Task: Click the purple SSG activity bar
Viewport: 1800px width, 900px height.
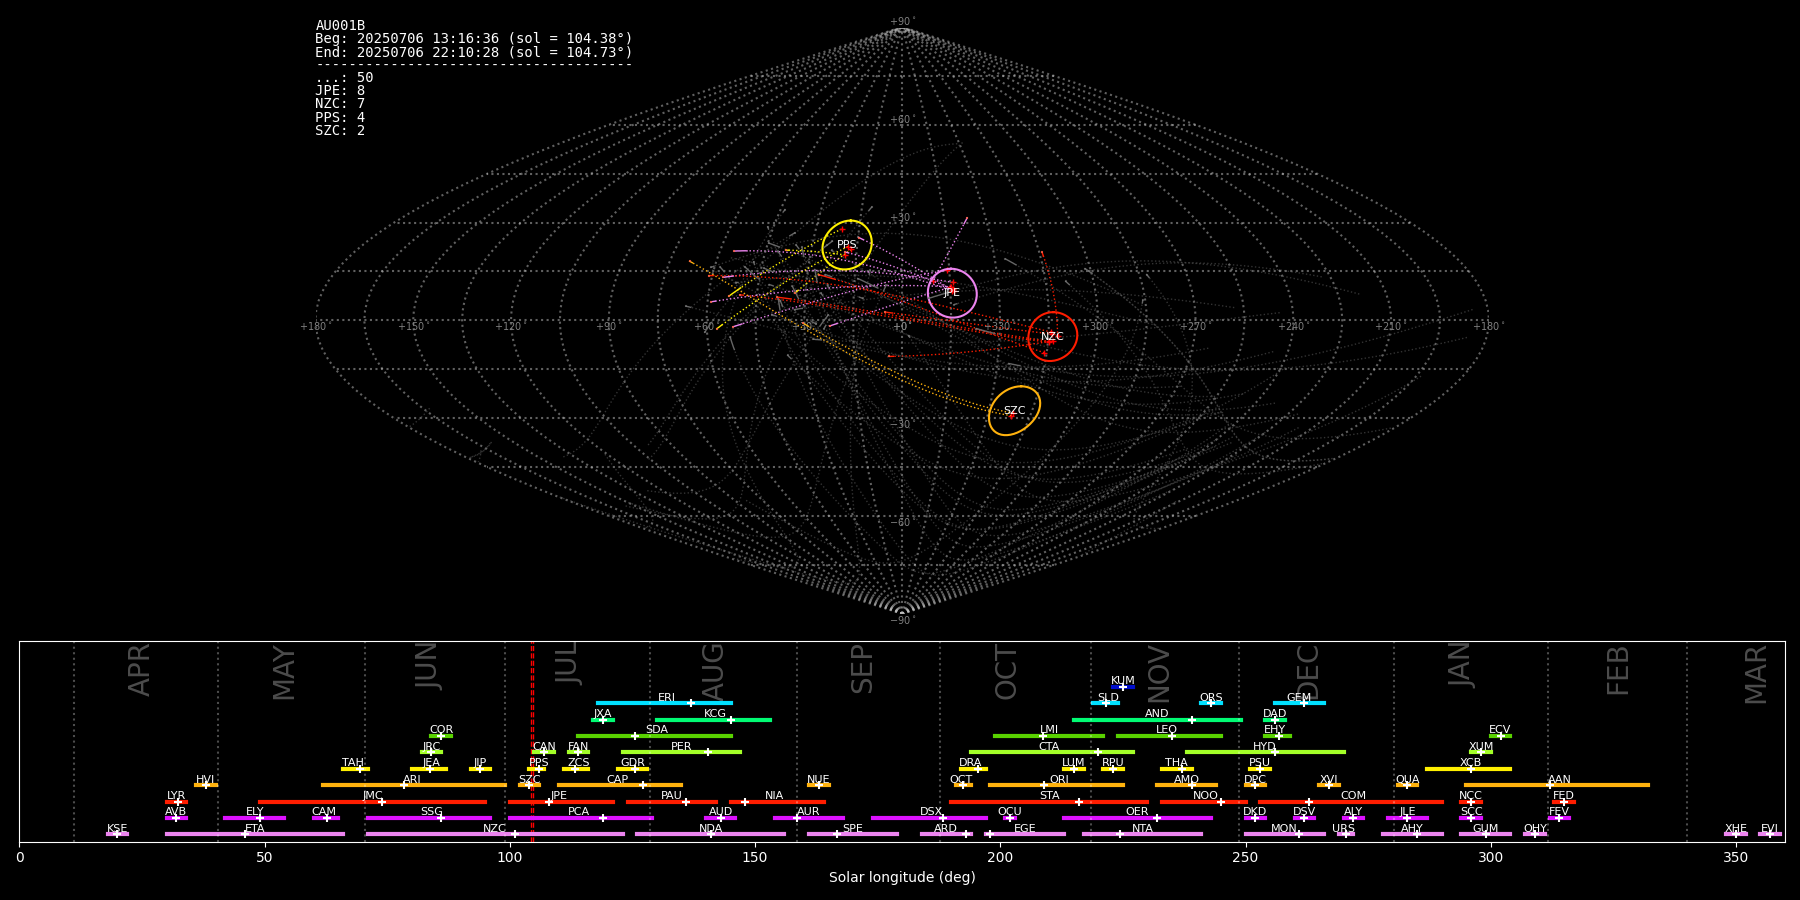Action: pyautogui.click(x=428, y=818)
